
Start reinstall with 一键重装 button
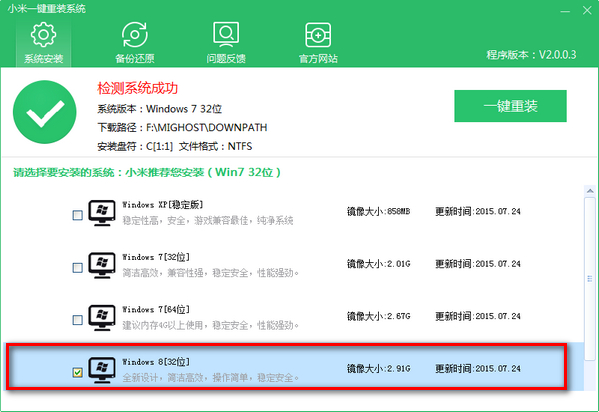[x=510, y=106]
